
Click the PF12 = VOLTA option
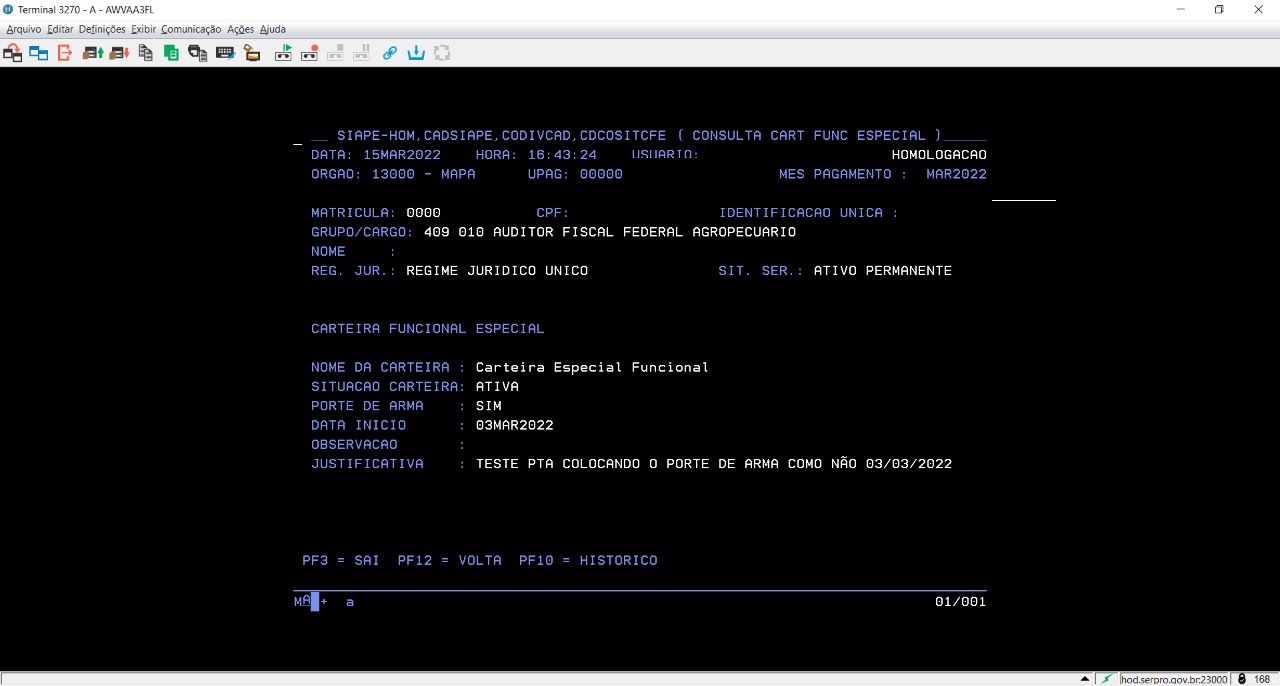(x=449, y=561)
